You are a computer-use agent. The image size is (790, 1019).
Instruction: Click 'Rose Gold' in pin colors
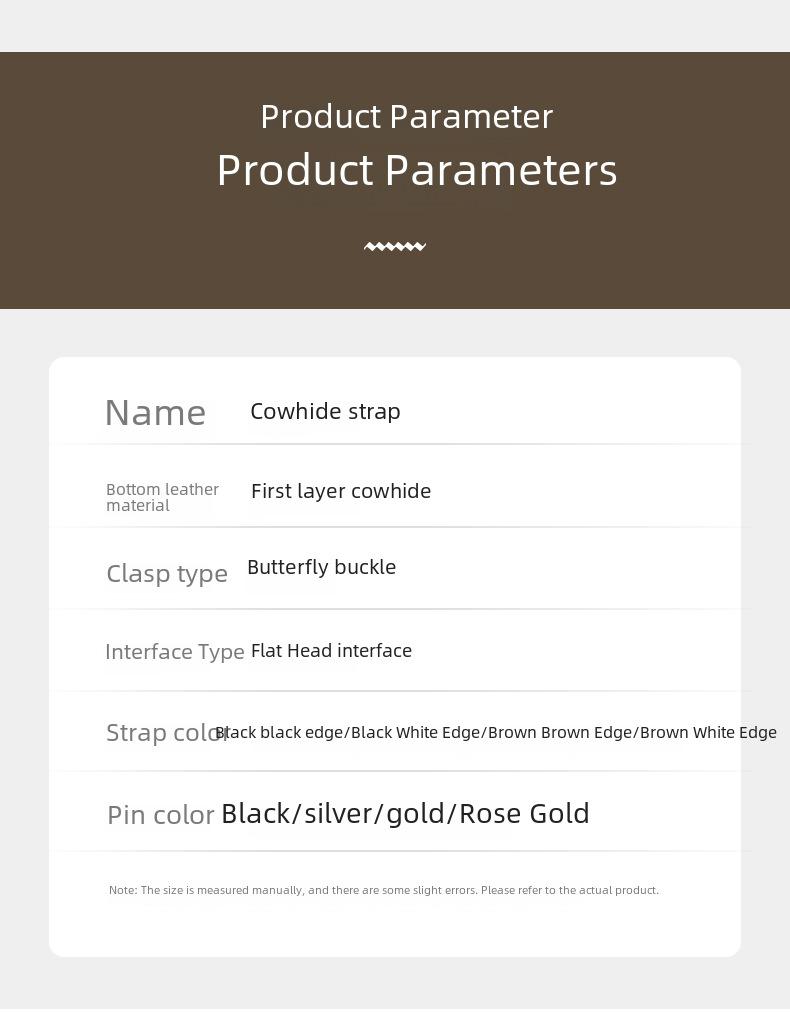pos(524,814)
